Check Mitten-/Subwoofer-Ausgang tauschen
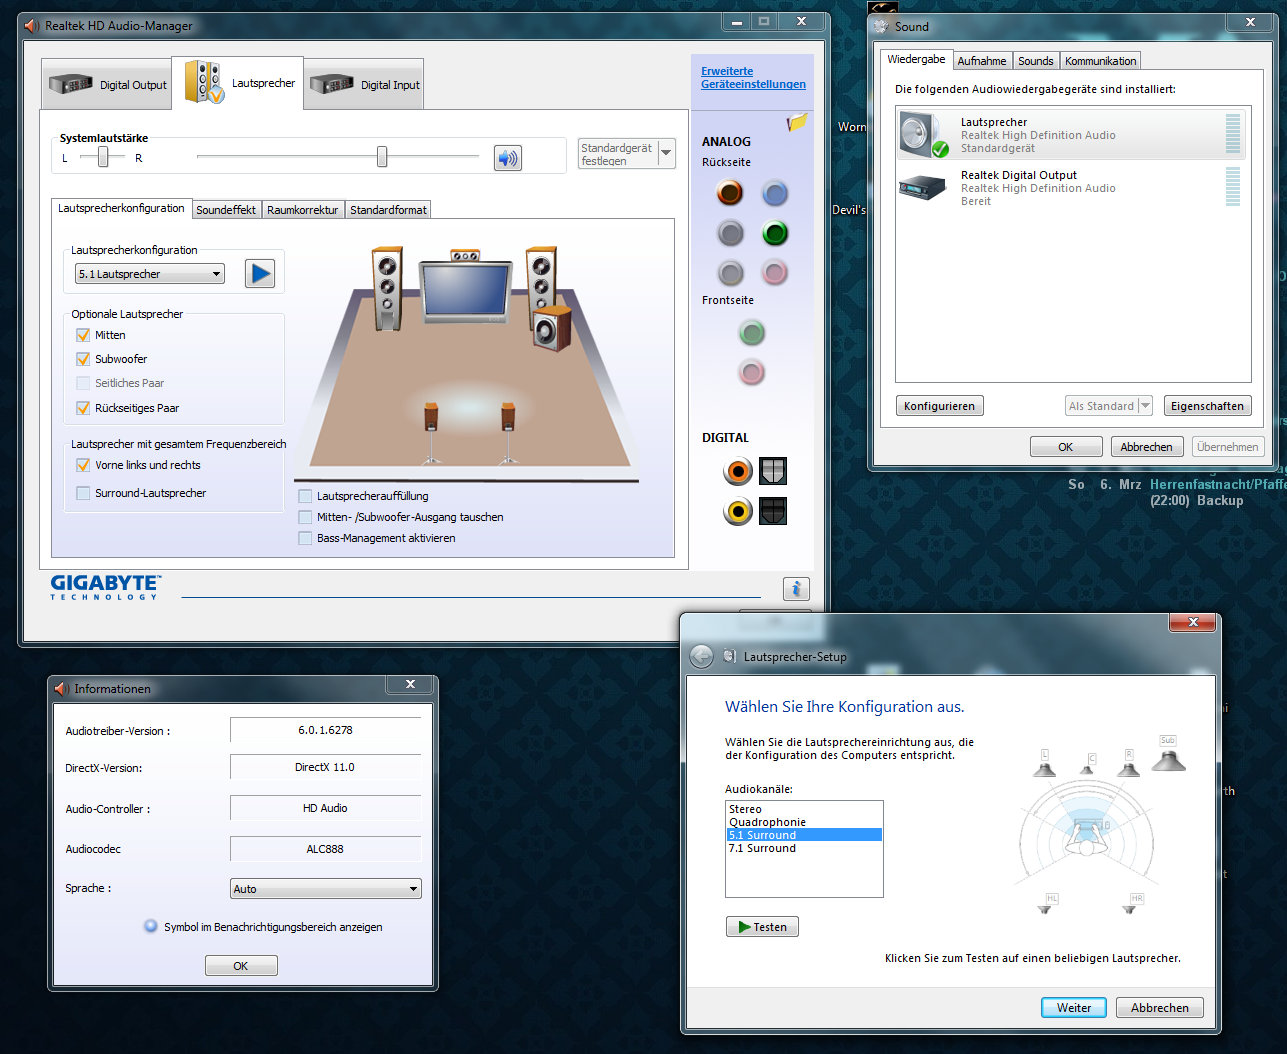The image size is (1287, 1054). 305,517
